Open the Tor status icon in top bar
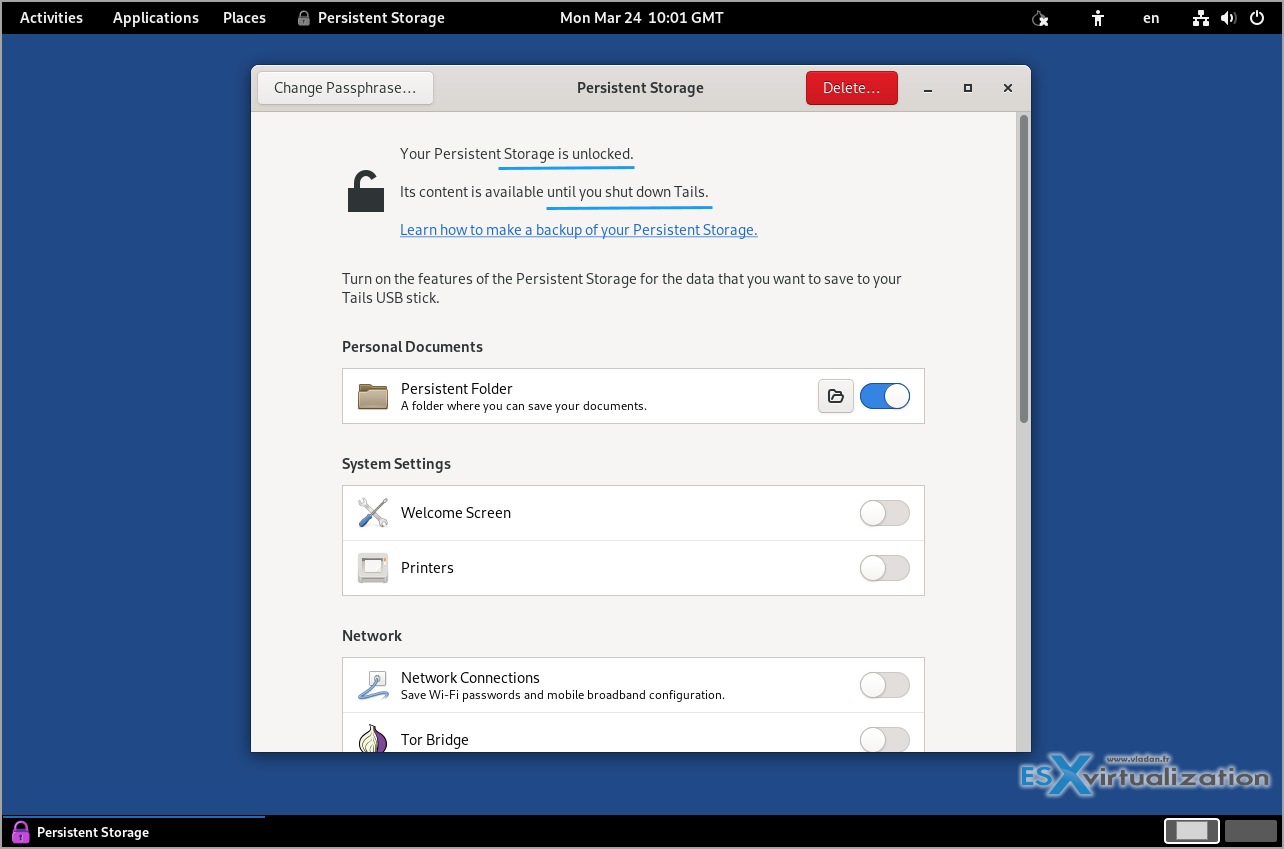Viewport: 1284px width, 849px height. point(1040,18)
